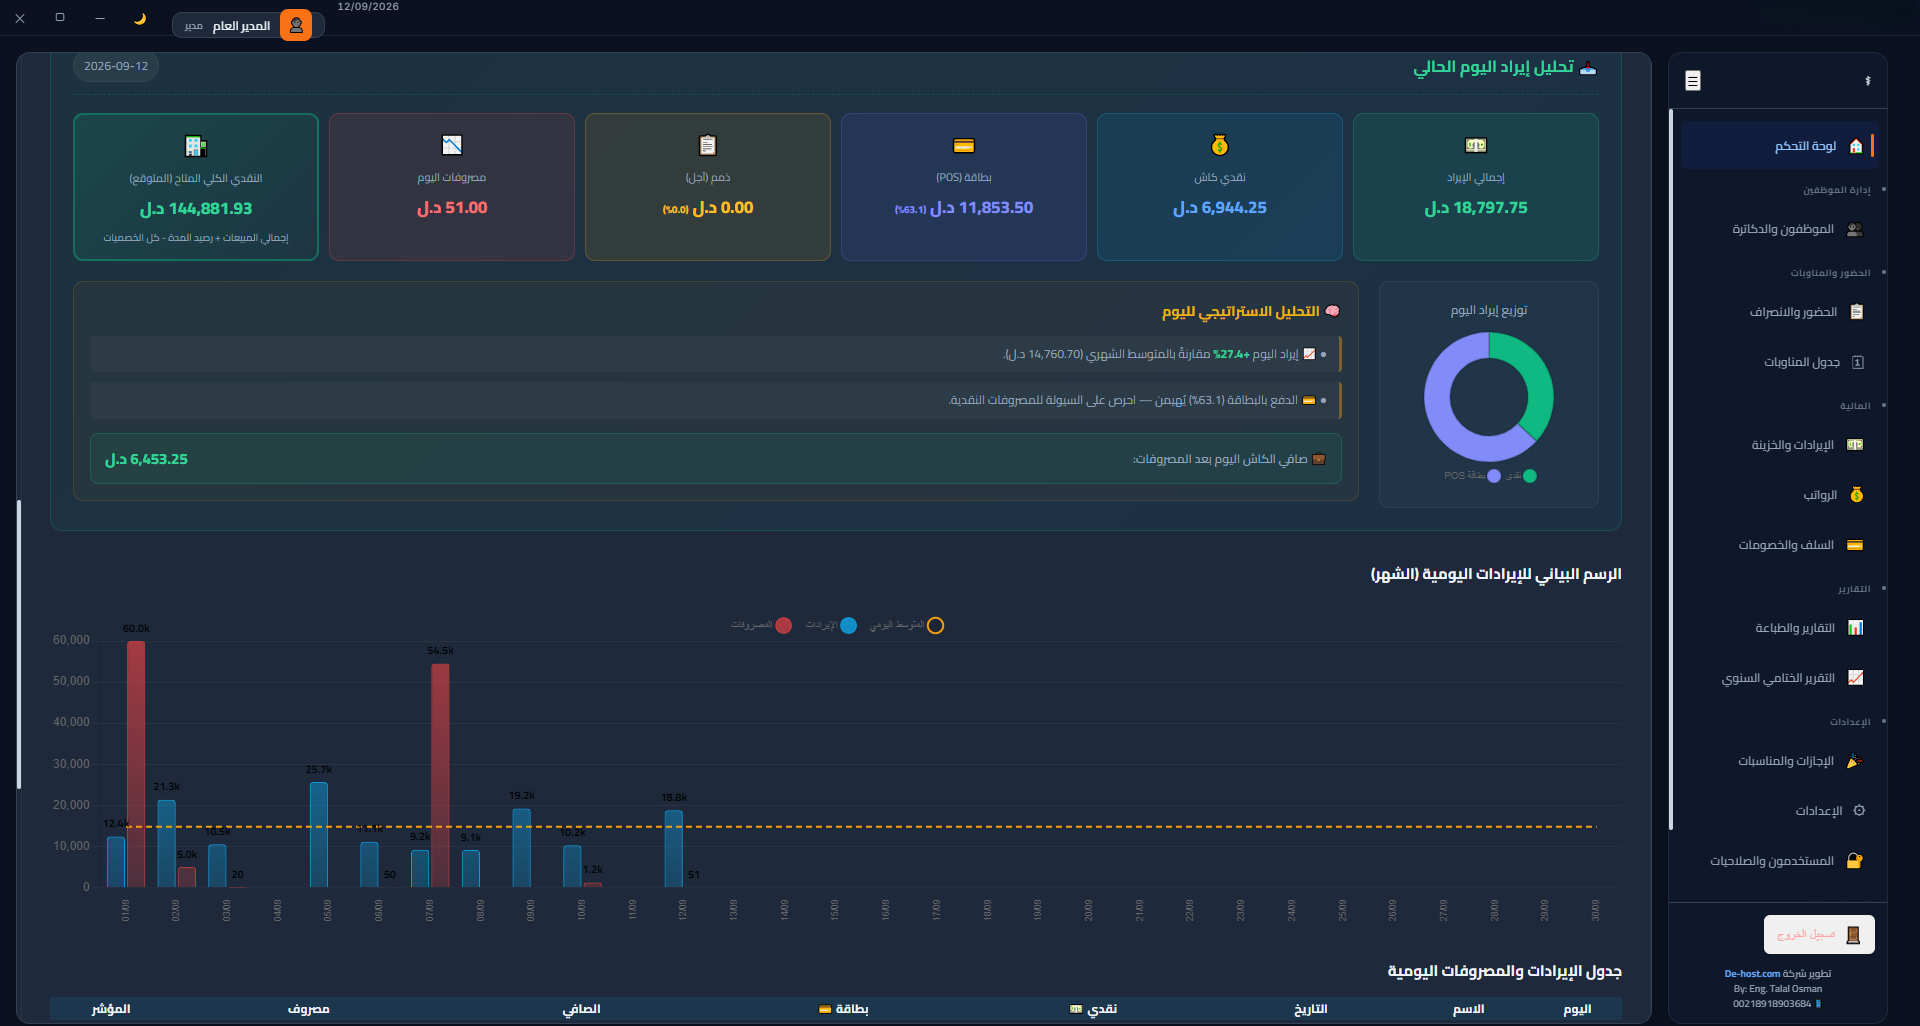Click the تسجيل الخروج logout button
Image resolution: width=1920 pixels, height=1026 pixels.
[x=1819, y=934]
